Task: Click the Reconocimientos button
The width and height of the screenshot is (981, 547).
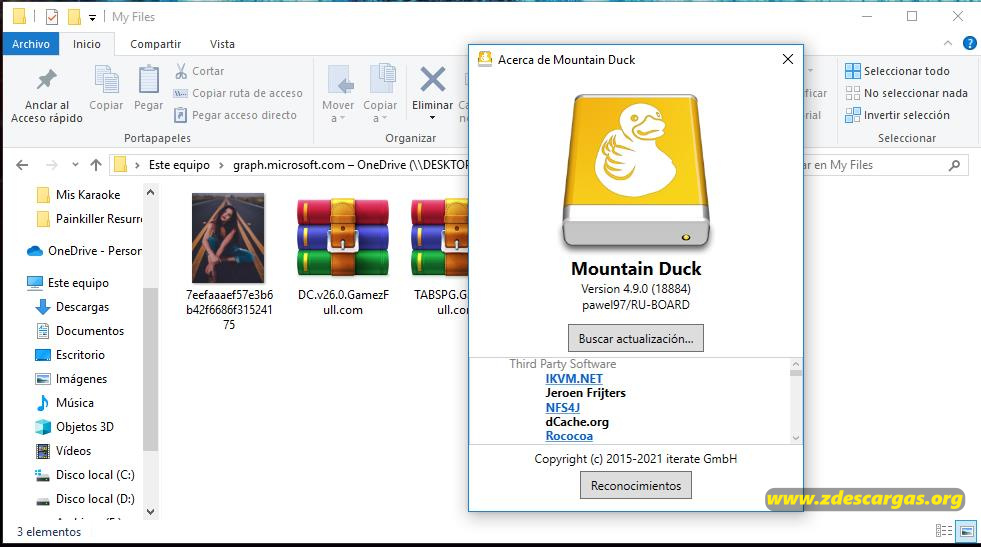Action: tap(636, 486)
